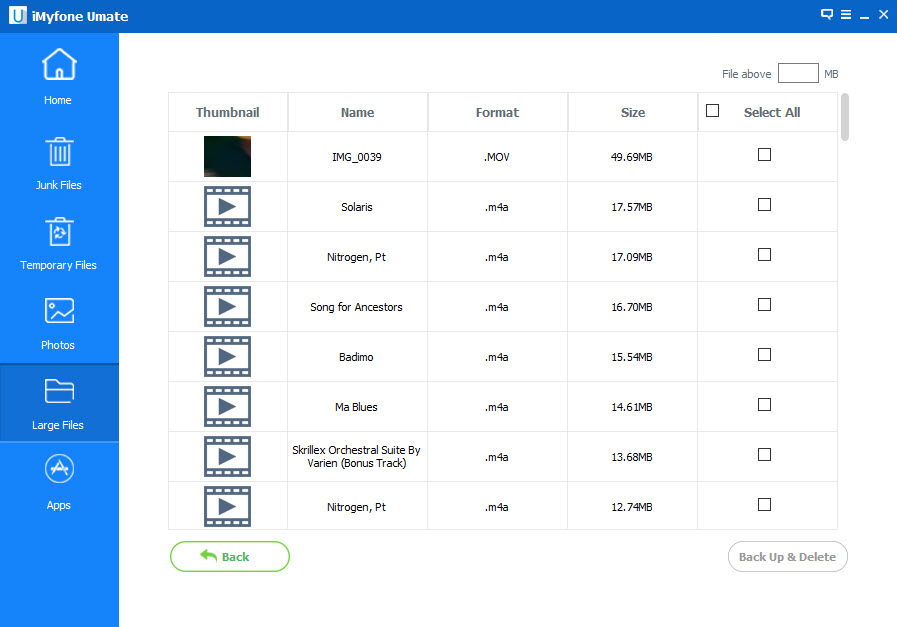Click the Size column header
897x627 pixels.
pos(632,113)
